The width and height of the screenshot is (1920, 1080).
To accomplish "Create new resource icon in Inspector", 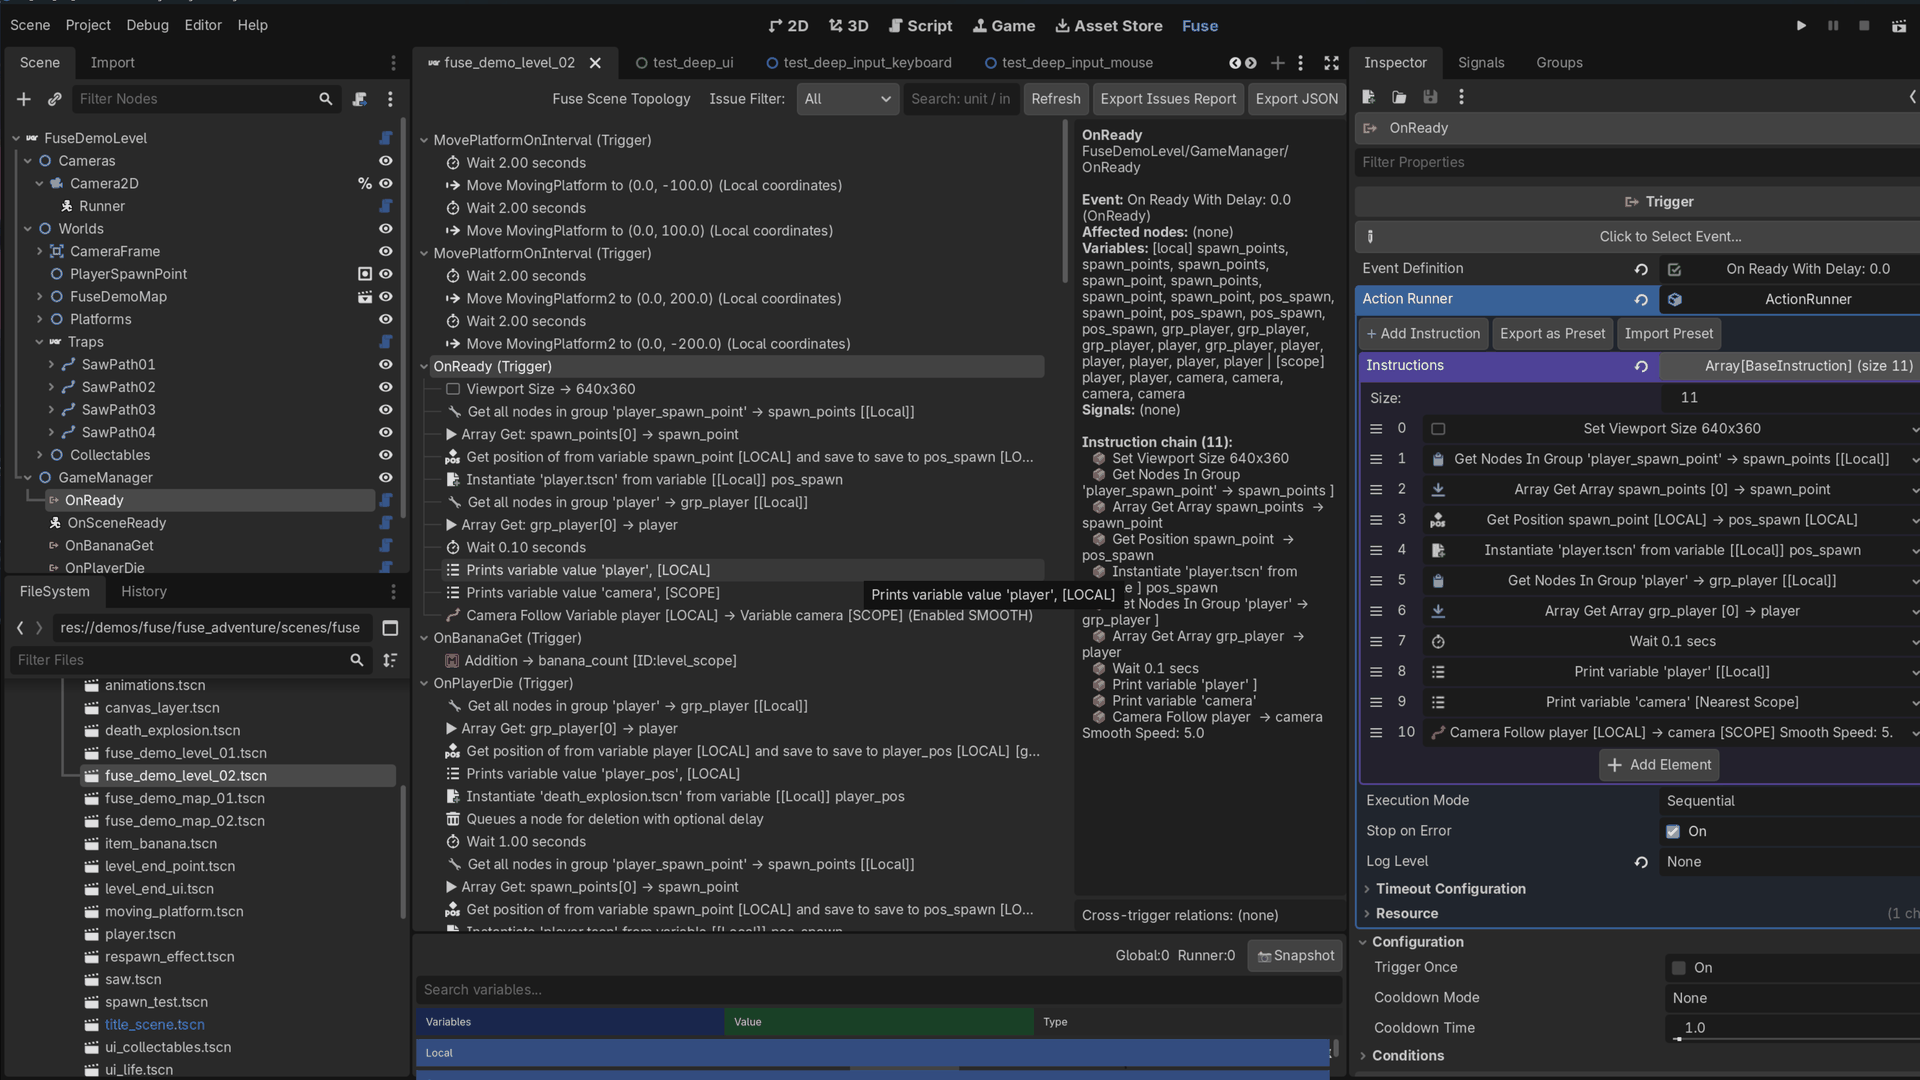I will tap(1369, 97).
